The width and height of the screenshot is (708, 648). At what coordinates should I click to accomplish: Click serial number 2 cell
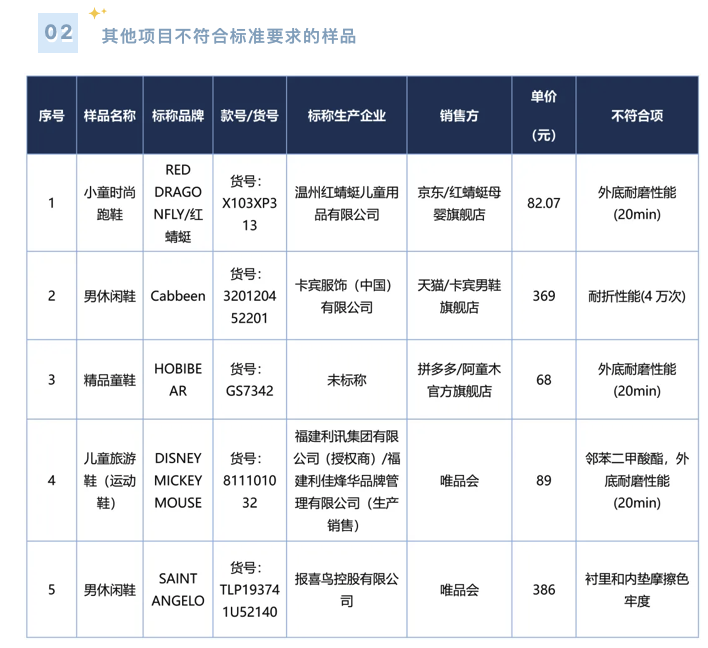pyautogui.click(x=51, y=296)
